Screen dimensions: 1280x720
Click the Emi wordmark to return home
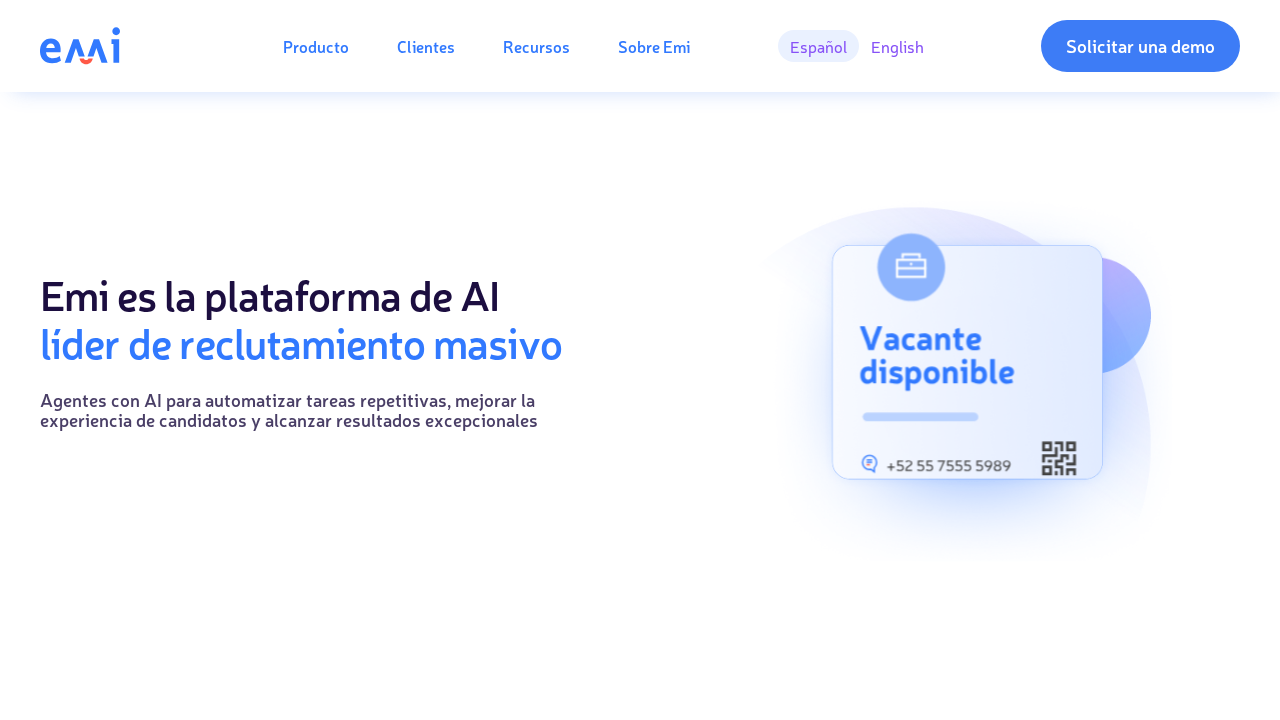(79, 45)
